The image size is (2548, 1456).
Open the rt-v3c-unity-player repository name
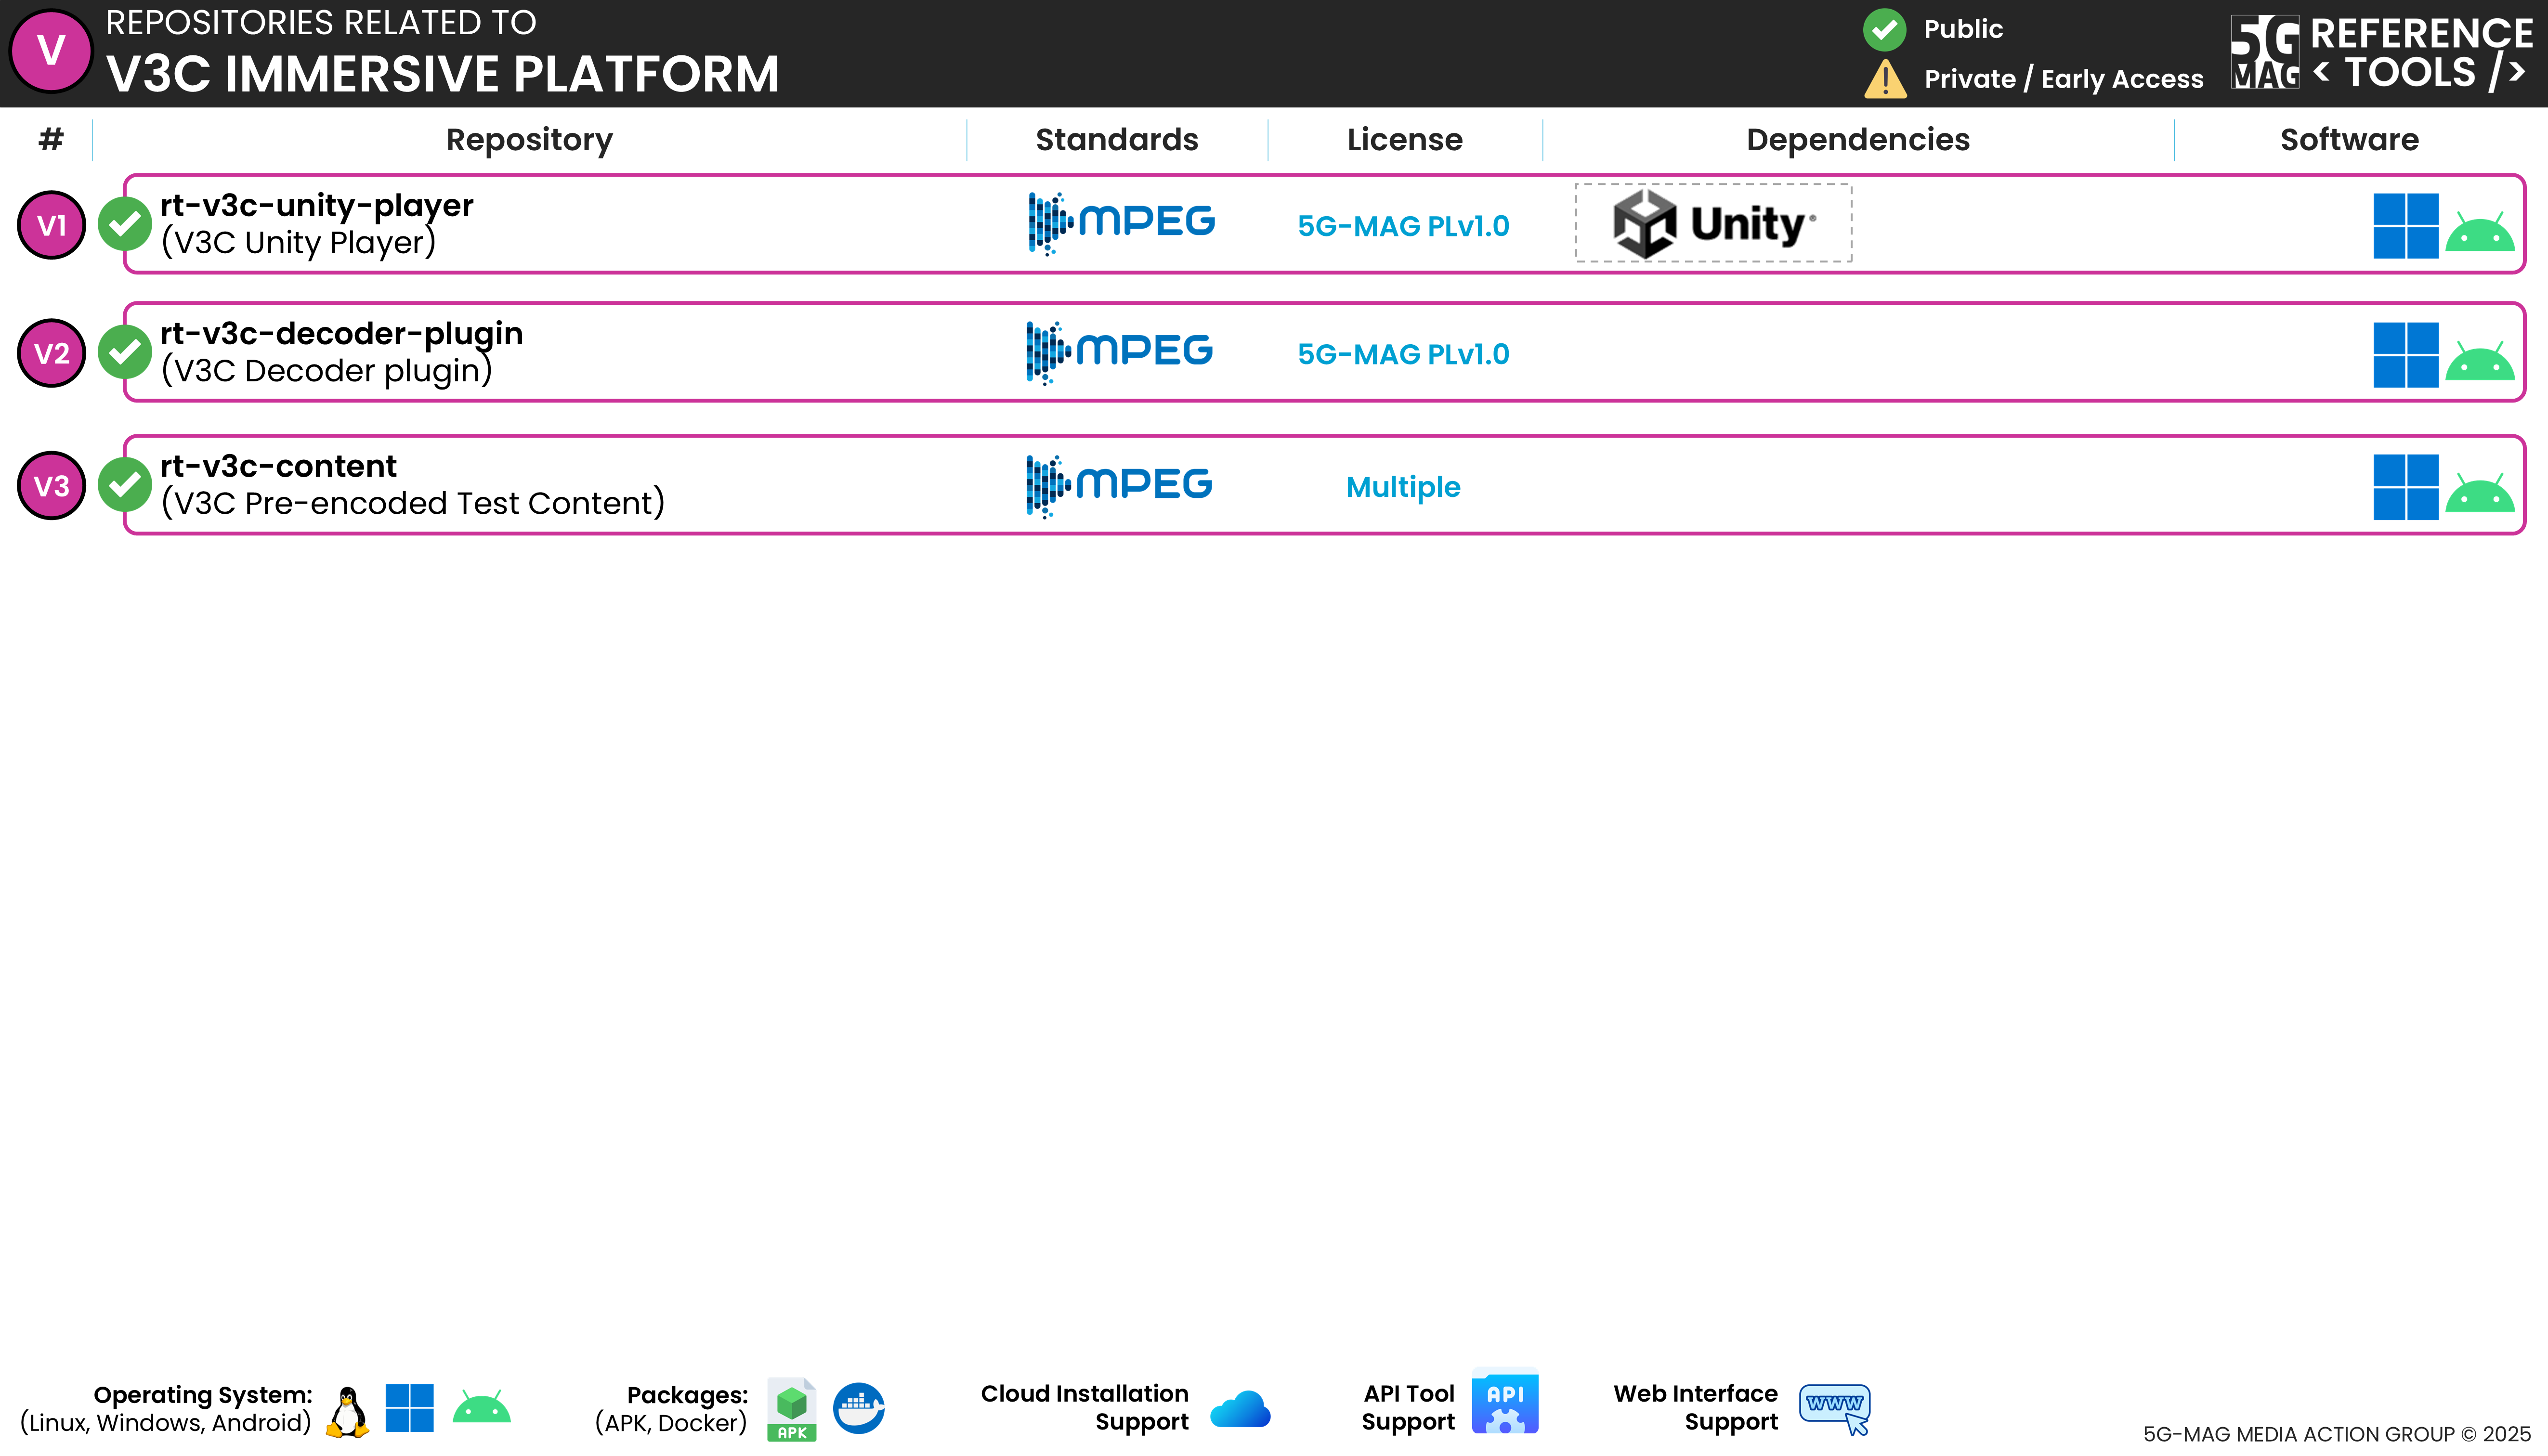316,205
